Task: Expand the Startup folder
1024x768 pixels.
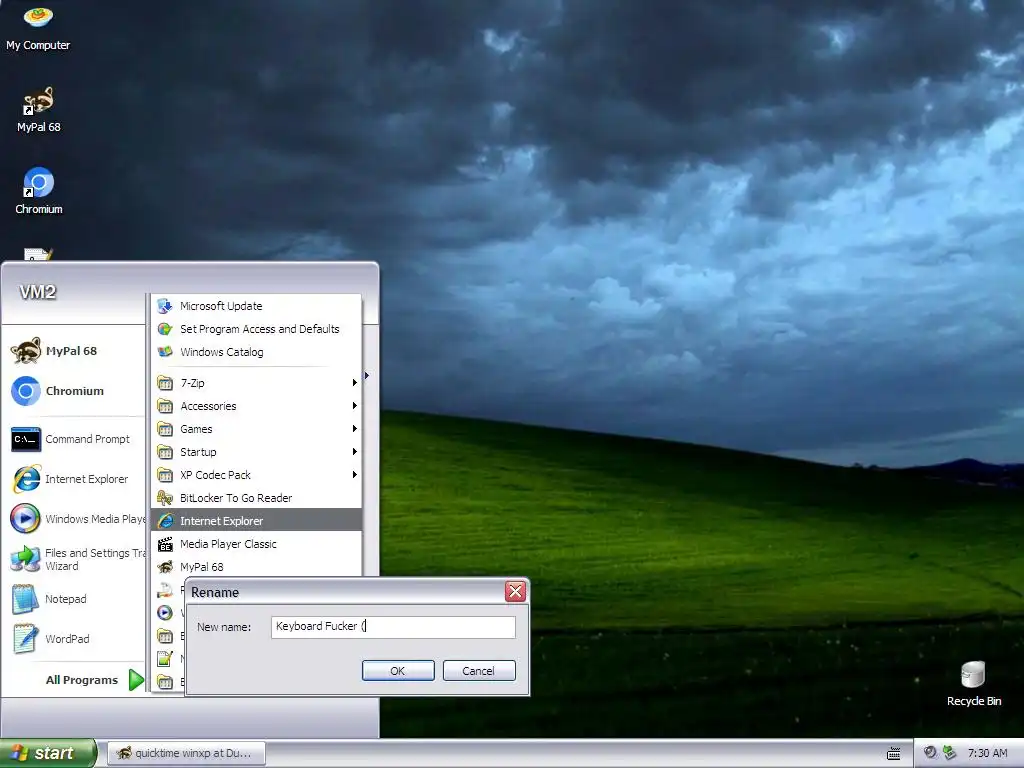Action: pyautogui.click(x=256, y=451)
